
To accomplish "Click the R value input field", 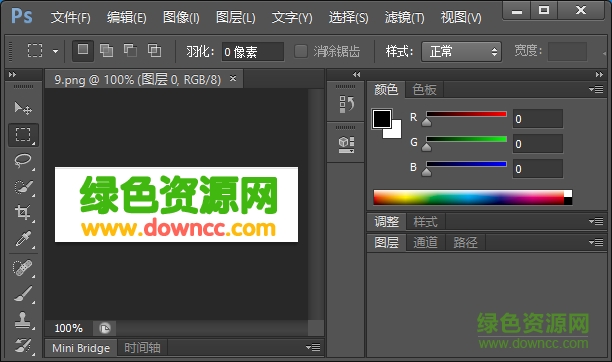I will click(537, 119).
